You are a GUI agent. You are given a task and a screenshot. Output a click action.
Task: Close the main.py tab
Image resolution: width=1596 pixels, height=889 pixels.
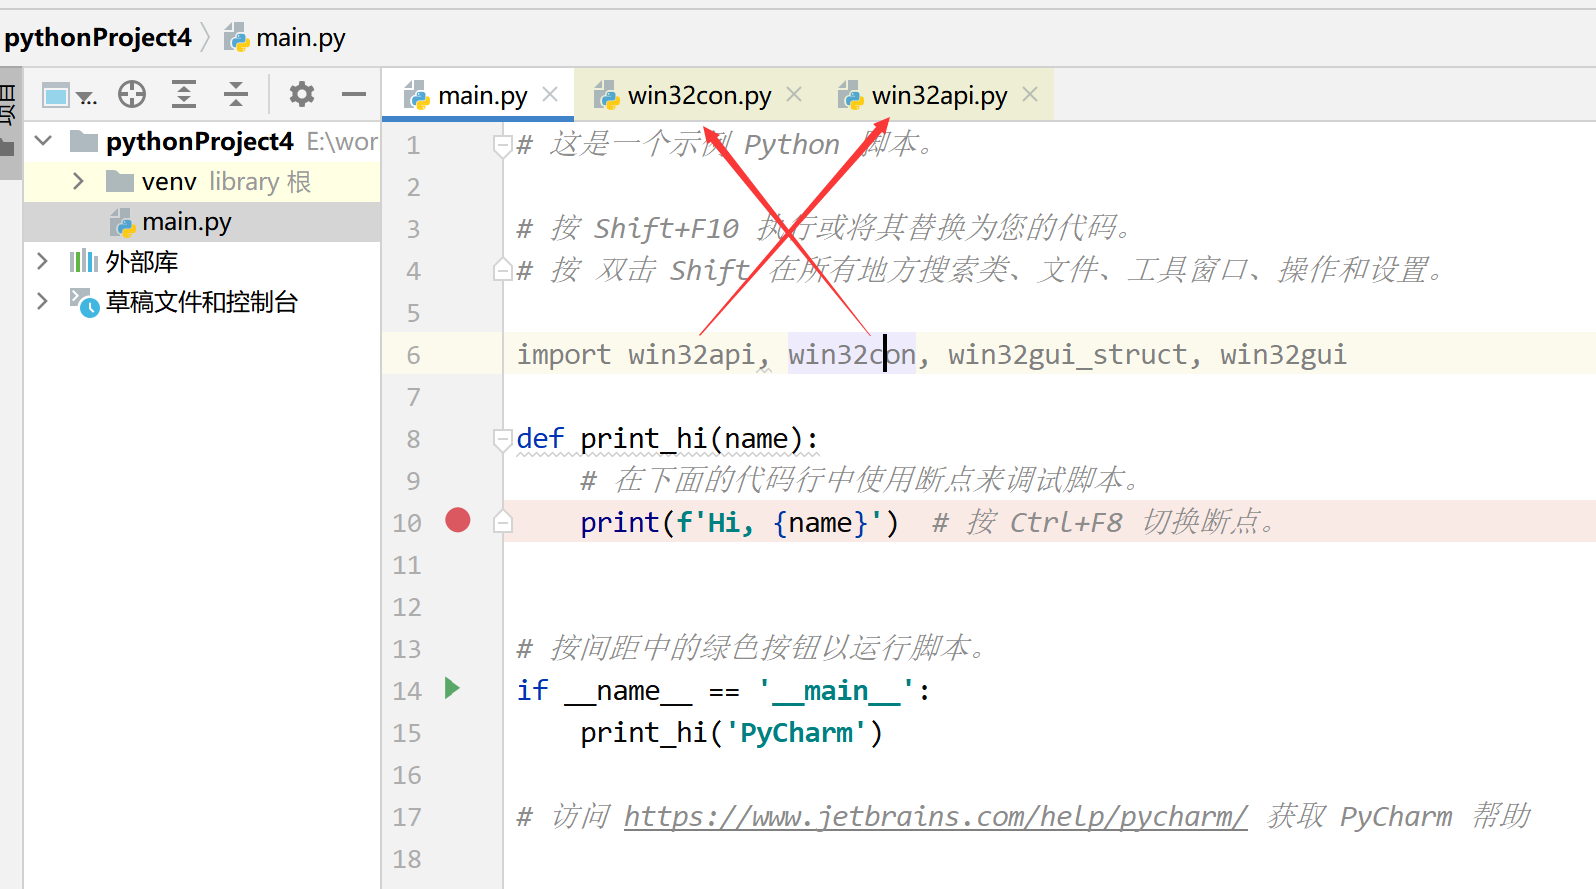[x=550, y=95]
